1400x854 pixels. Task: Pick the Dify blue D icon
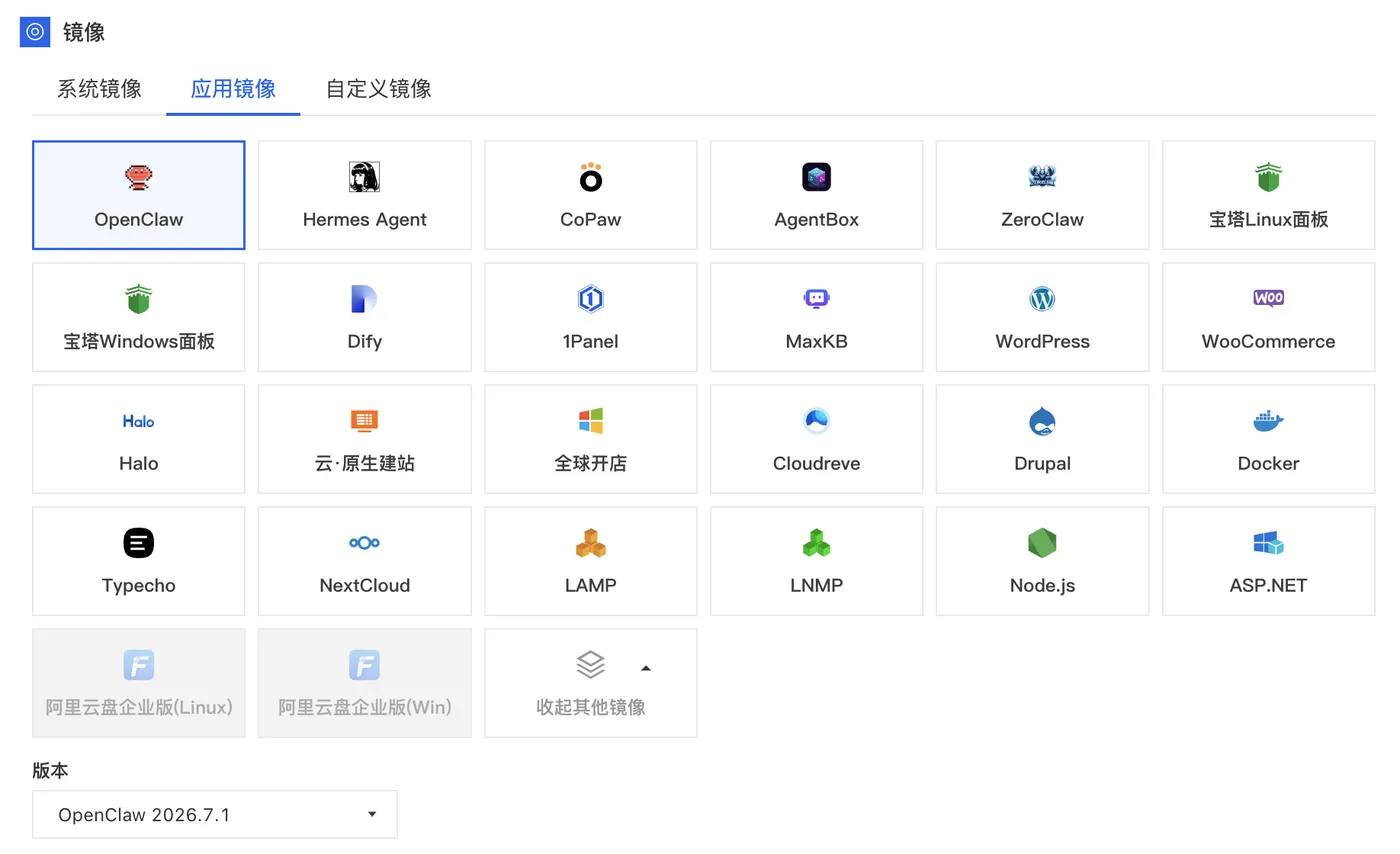coord(364,299)
